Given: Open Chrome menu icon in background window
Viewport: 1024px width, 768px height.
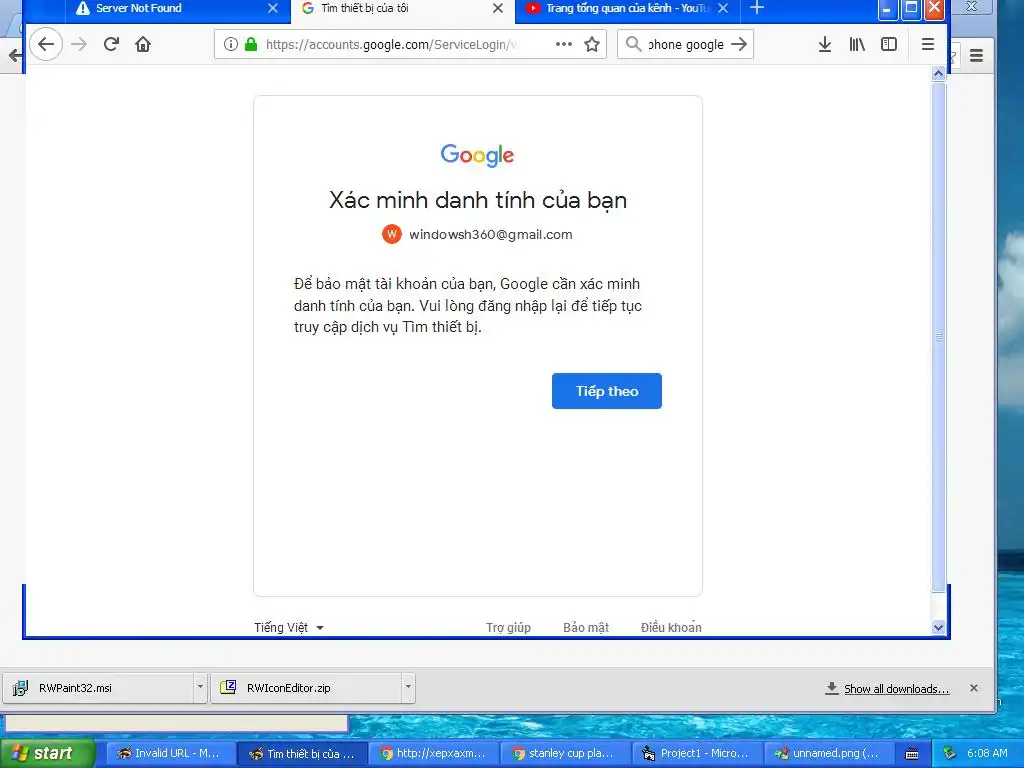Looking at the screenshot, I should [976, 56].
